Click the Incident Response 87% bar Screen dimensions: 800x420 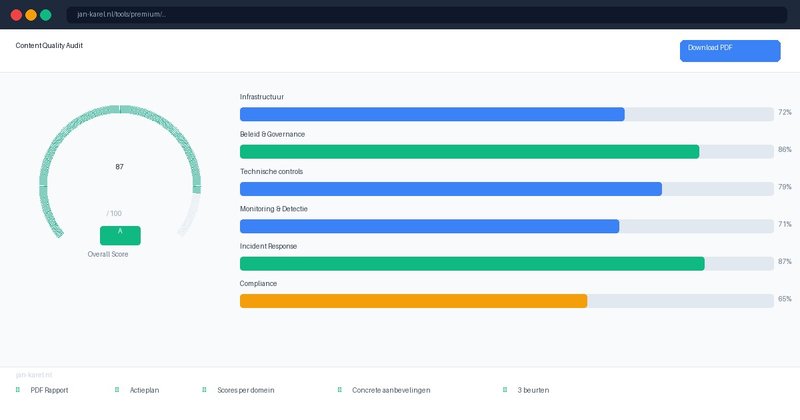(472, 263)
